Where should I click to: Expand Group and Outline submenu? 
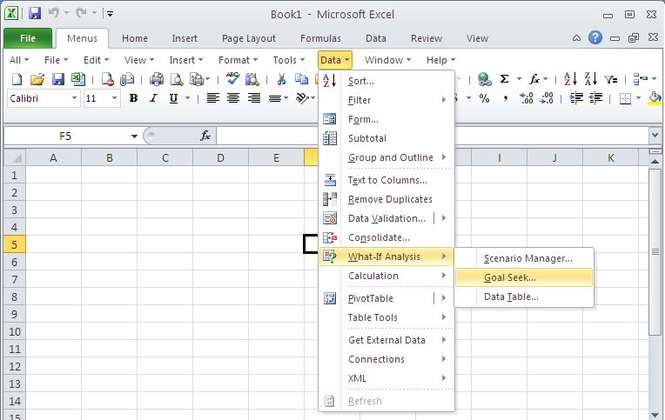pos(386,157)
